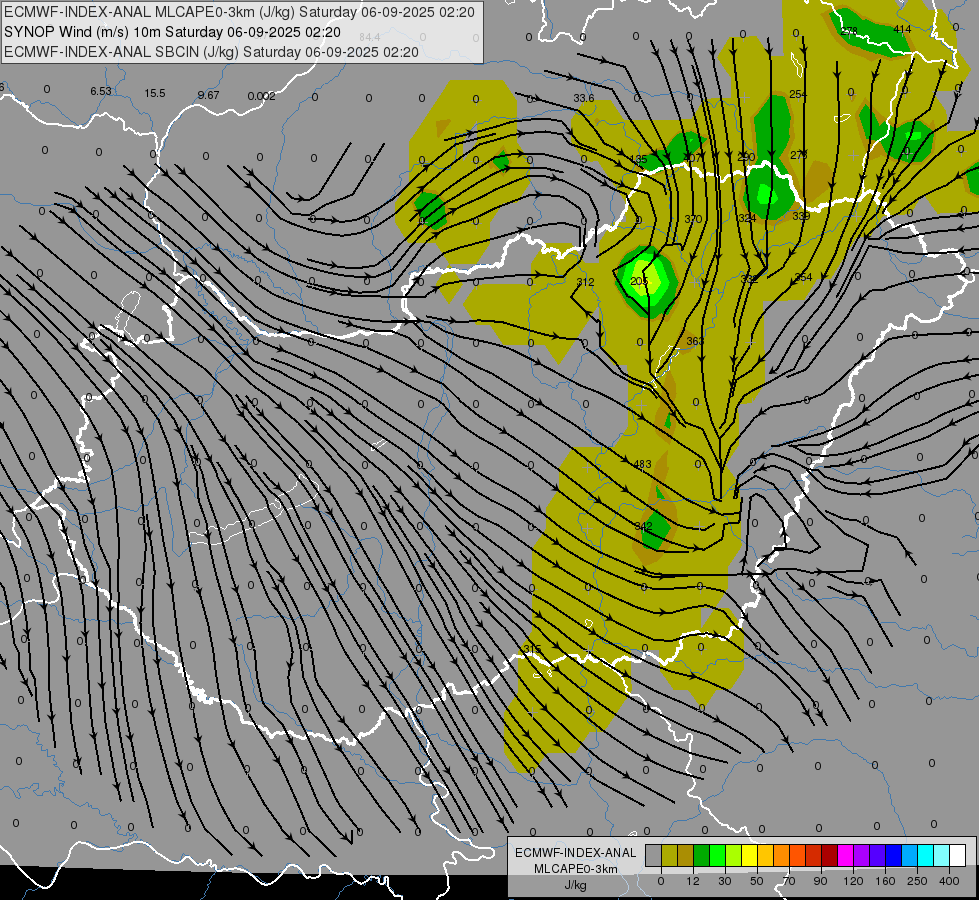Image resolution: width=979 pixels, height=900 pixels.
Task: Click the map value 315
Action: coord(532,650)
